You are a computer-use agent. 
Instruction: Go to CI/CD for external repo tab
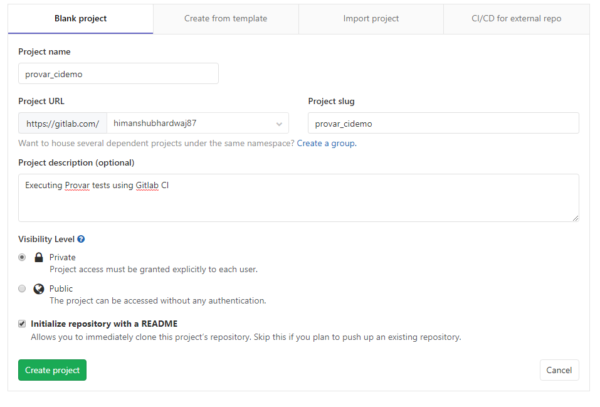coord(516,19)
